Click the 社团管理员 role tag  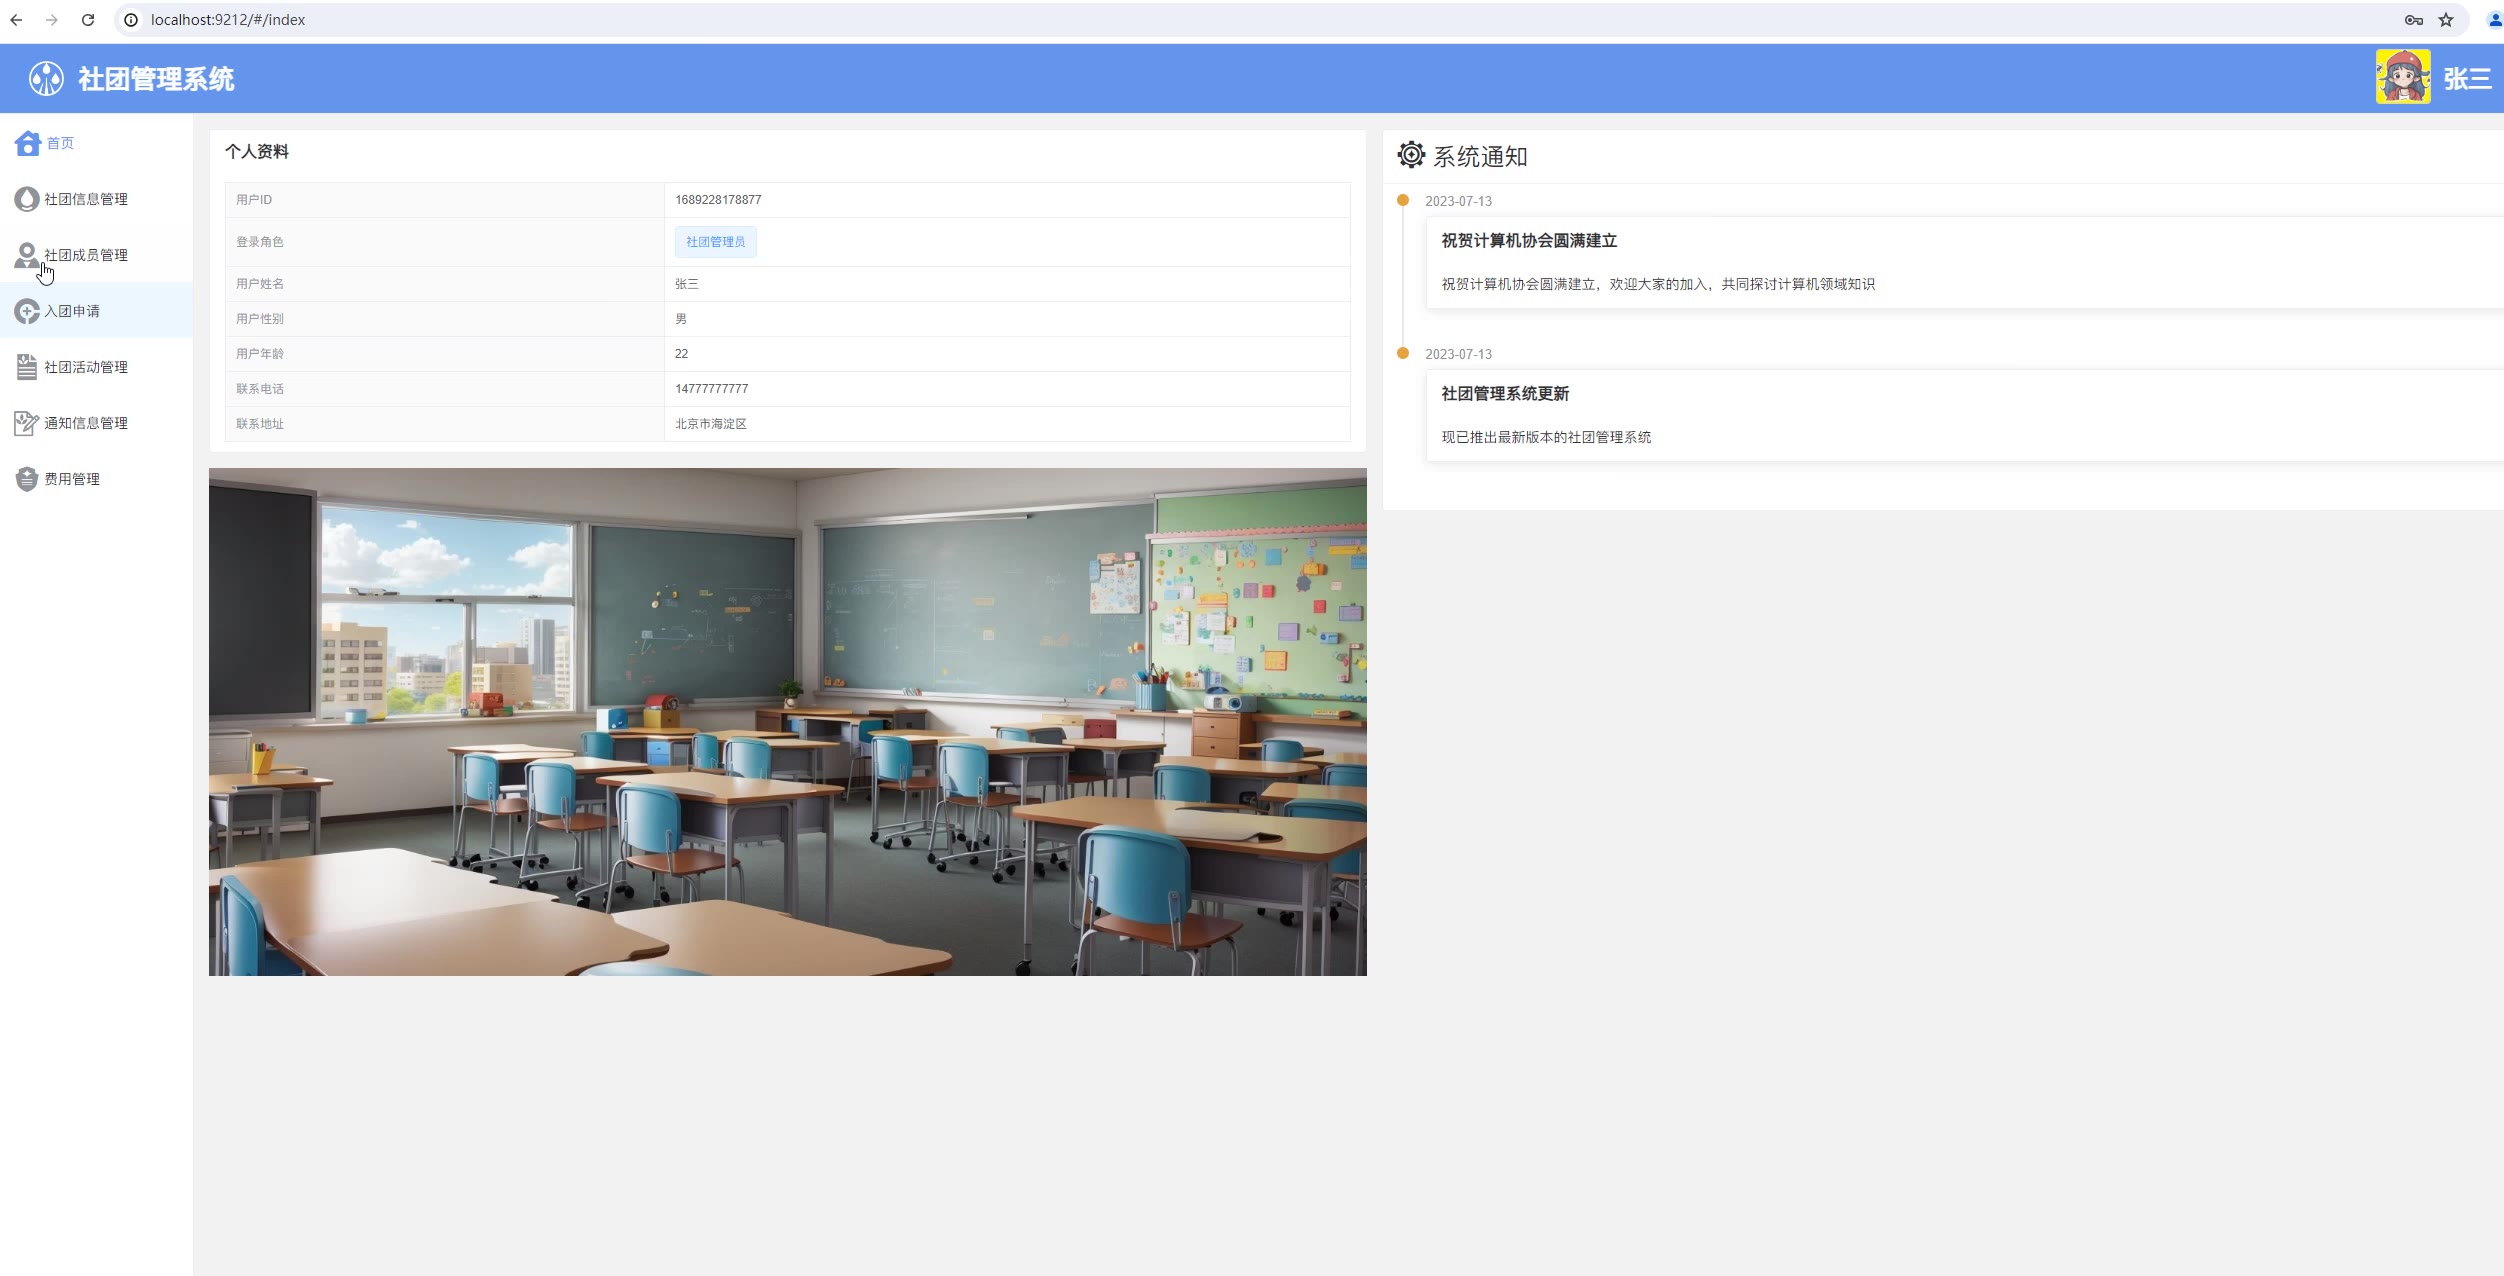click(716, 242)
